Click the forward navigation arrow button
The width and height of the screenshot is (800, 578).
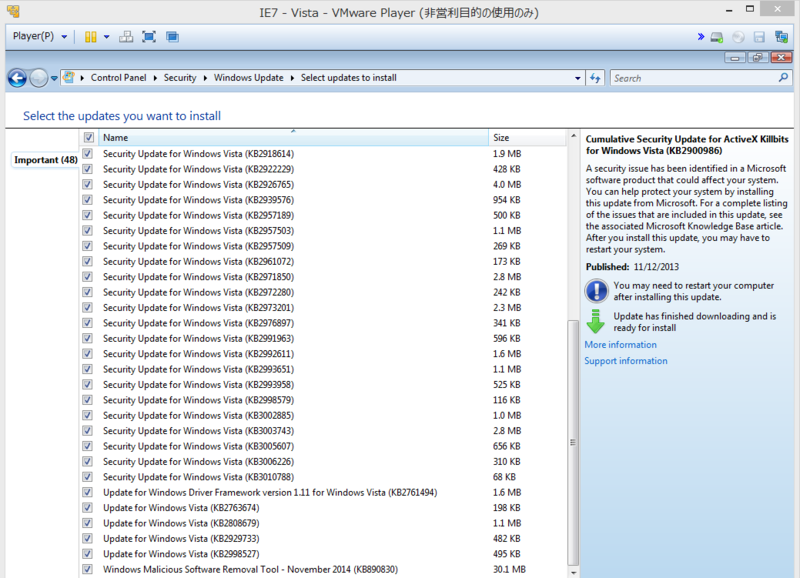point(39,78)
